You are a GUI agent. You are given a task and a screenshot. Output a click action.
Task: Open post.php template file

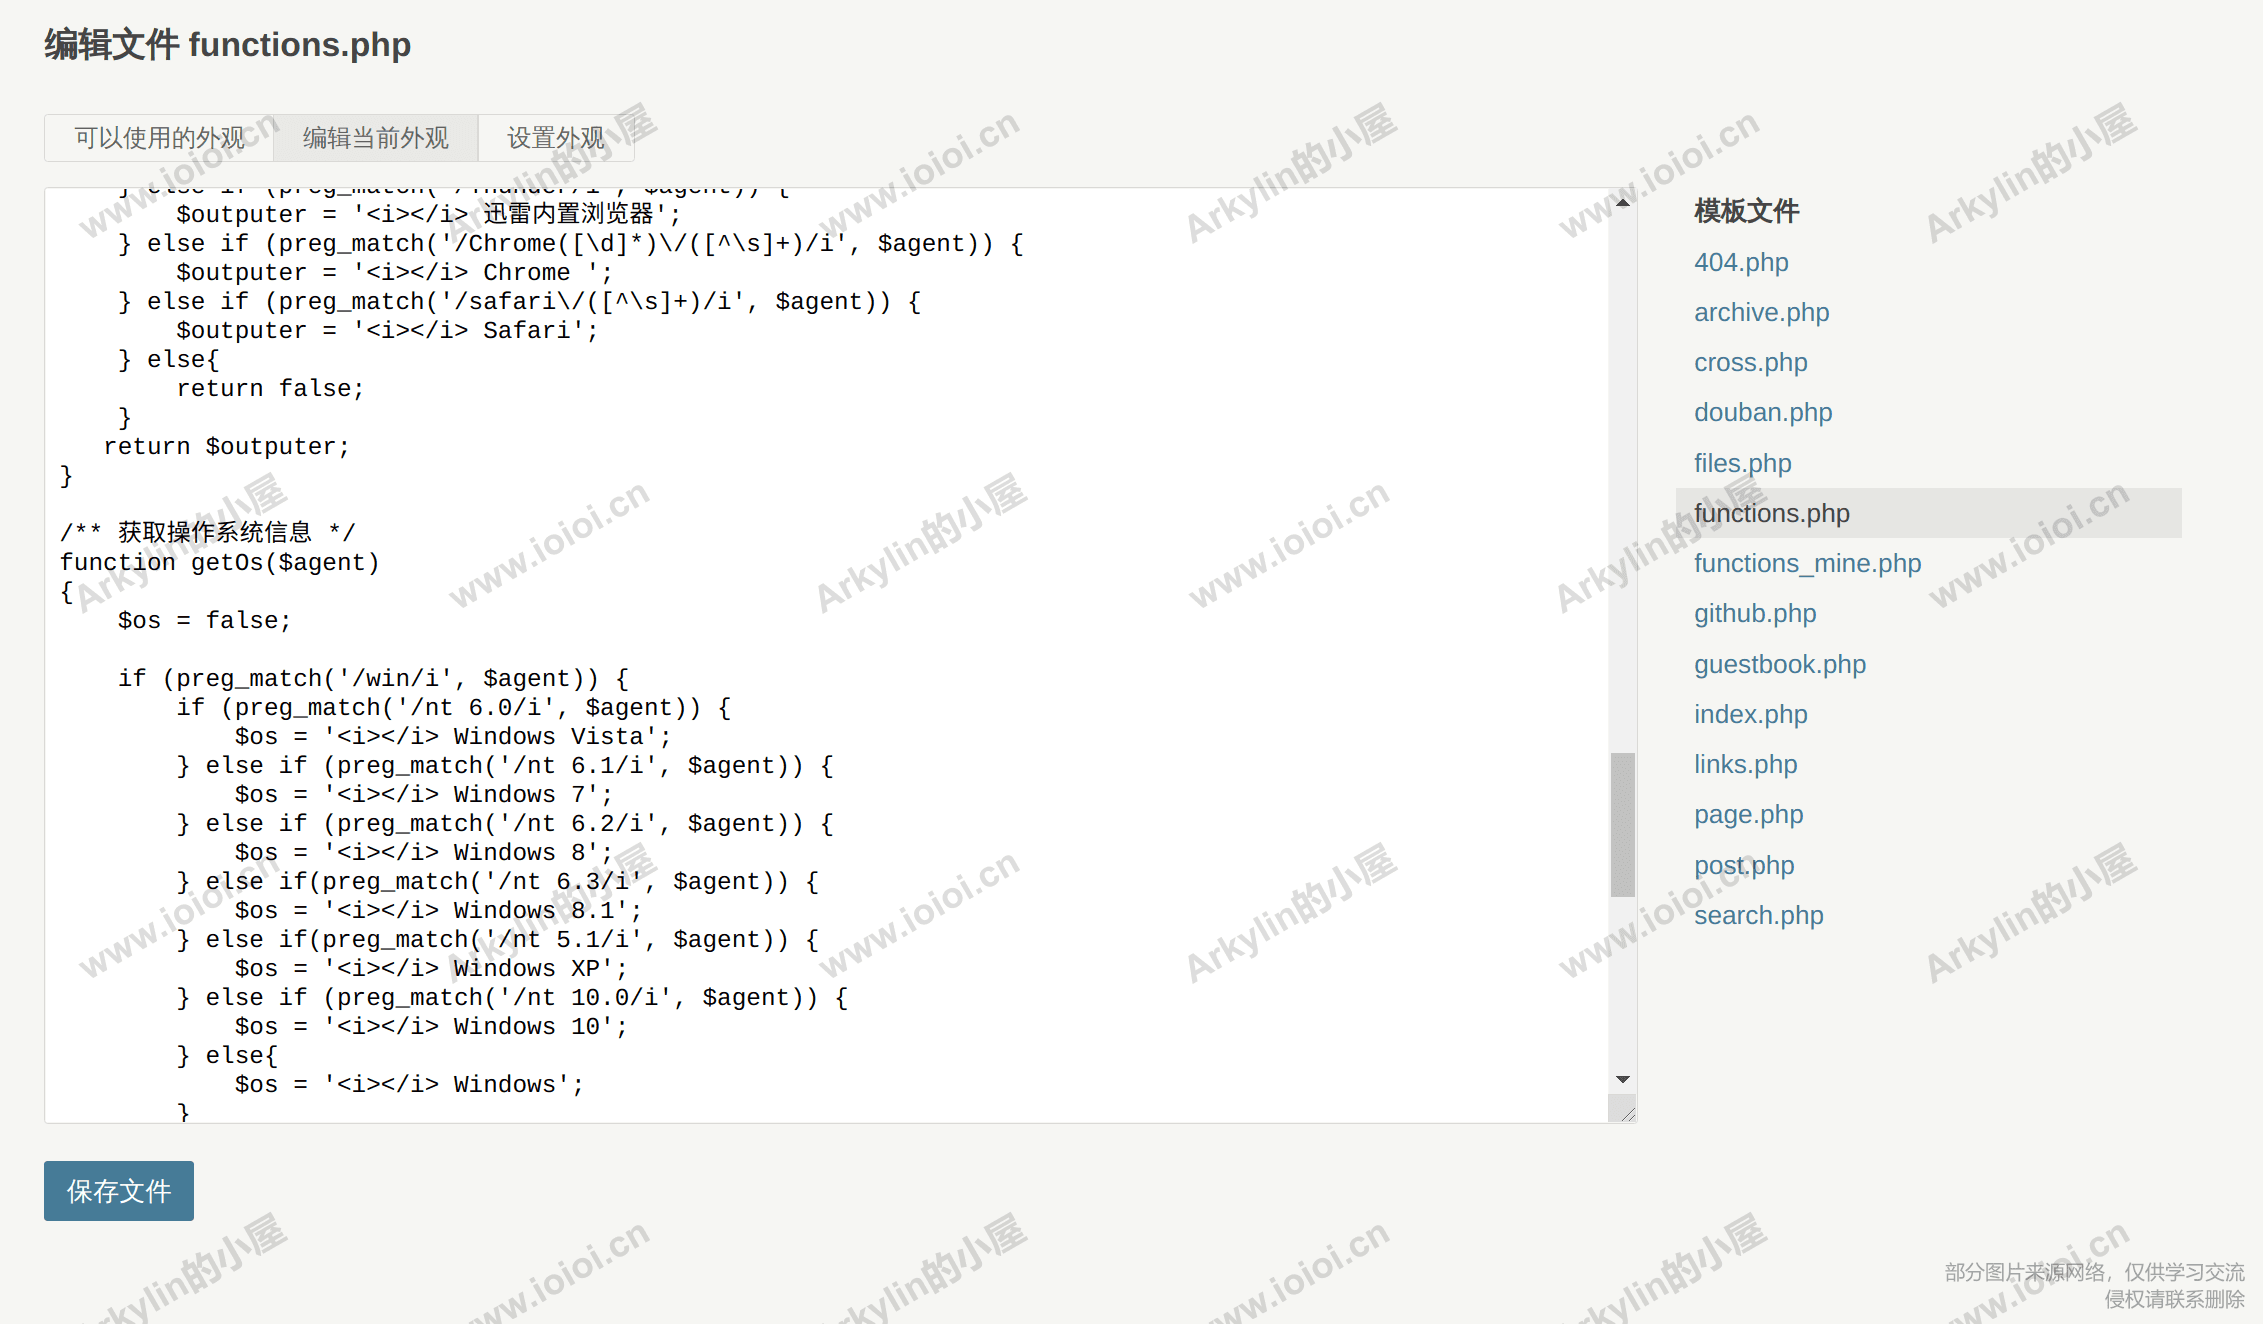[x=1744, y=865]
